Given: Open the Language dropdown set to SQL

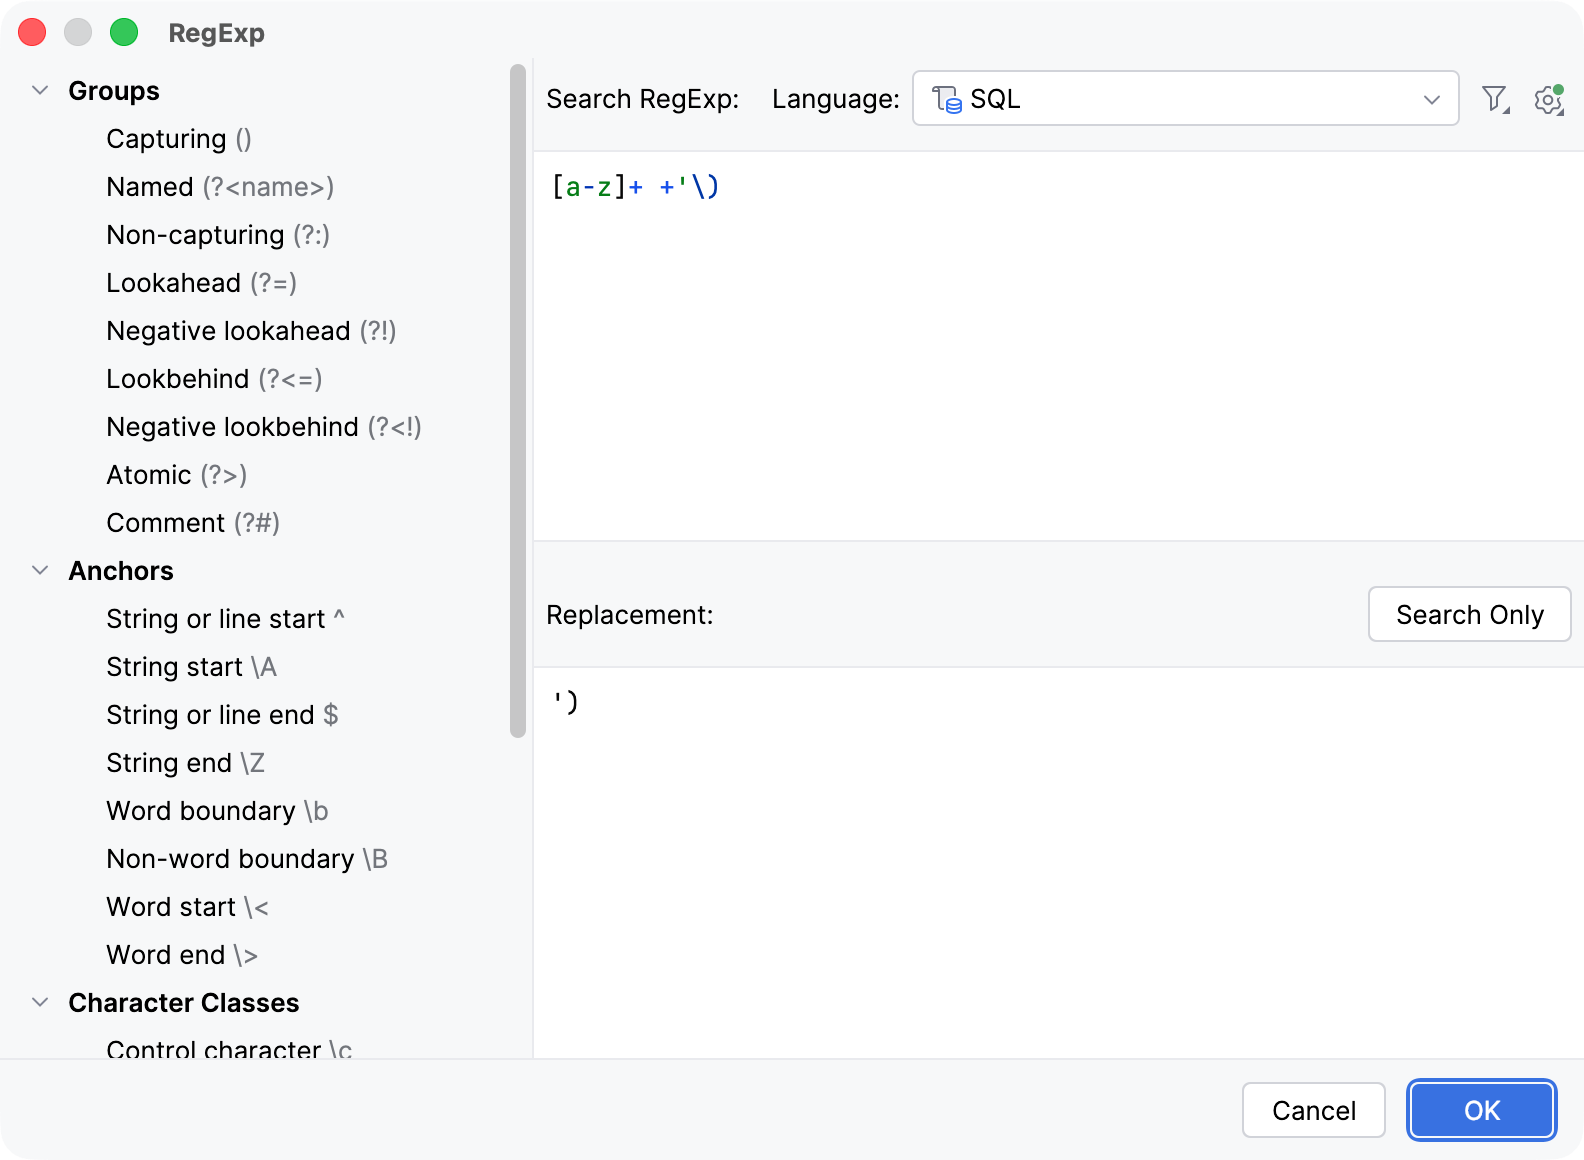Looking at the screenshot, I should click(x=1185, y=98).
